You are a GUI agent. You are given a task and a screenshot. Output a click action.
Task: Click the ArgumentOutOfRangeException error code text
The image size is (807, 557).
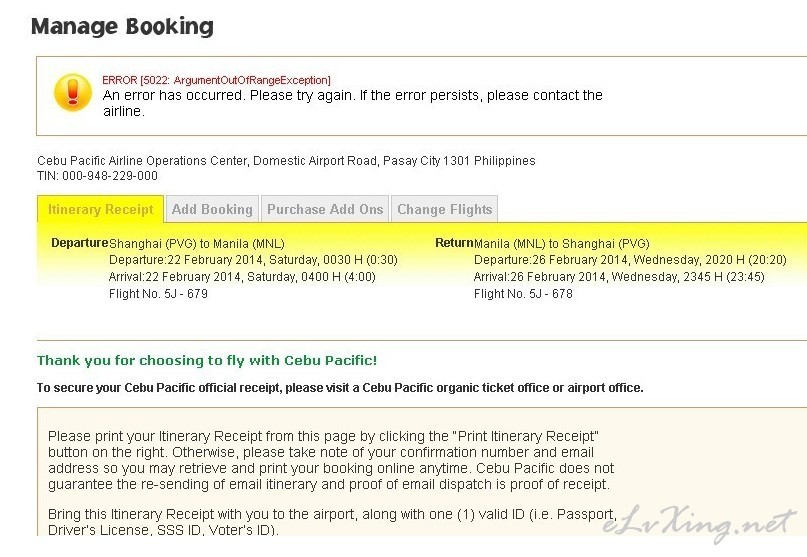[x=216, y=80]
